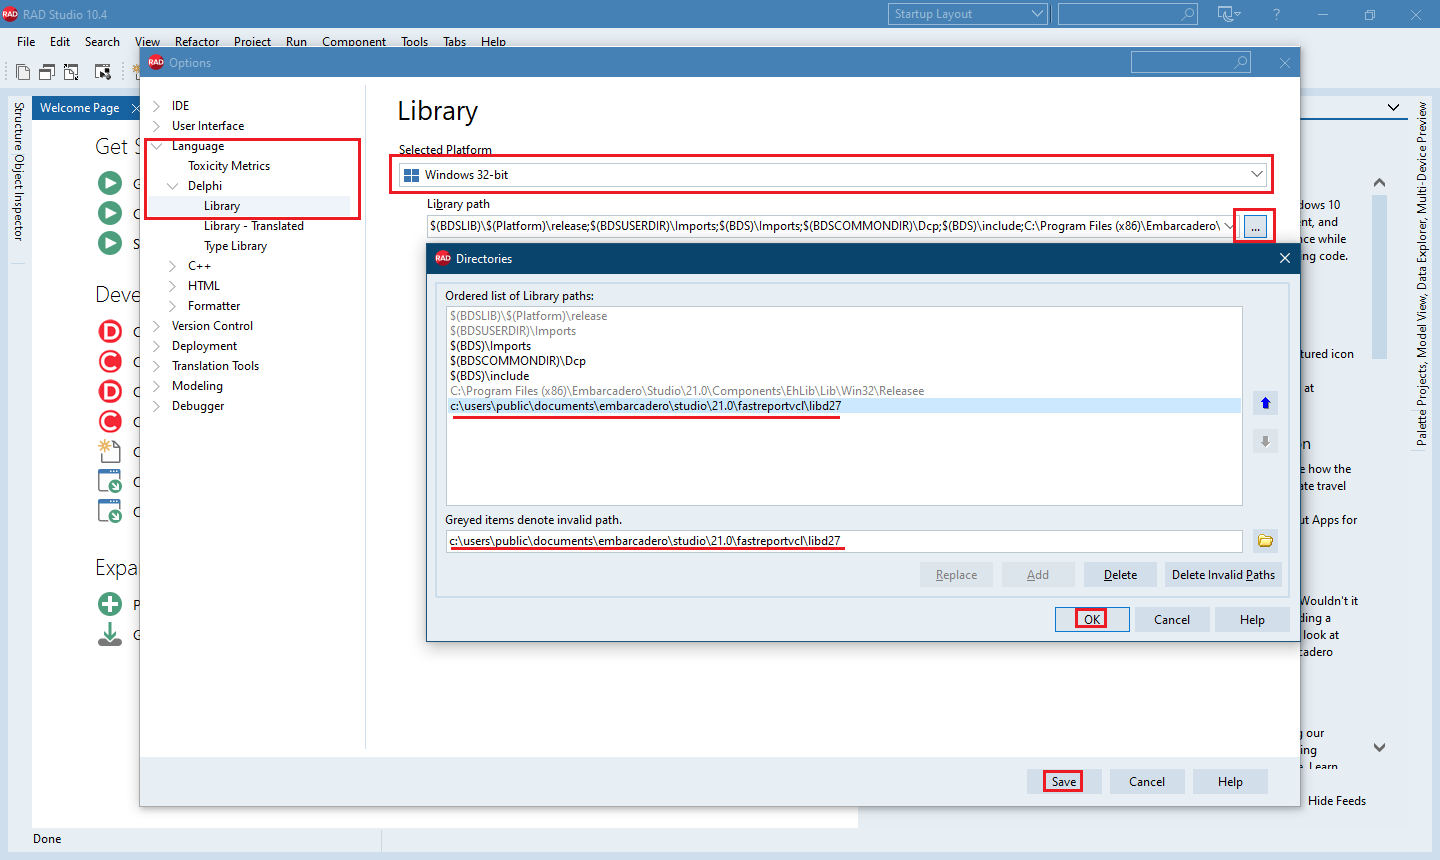Expand the Debugger tree node
This screenshot has height=860, width=1440.
click(x=156, y=406)
